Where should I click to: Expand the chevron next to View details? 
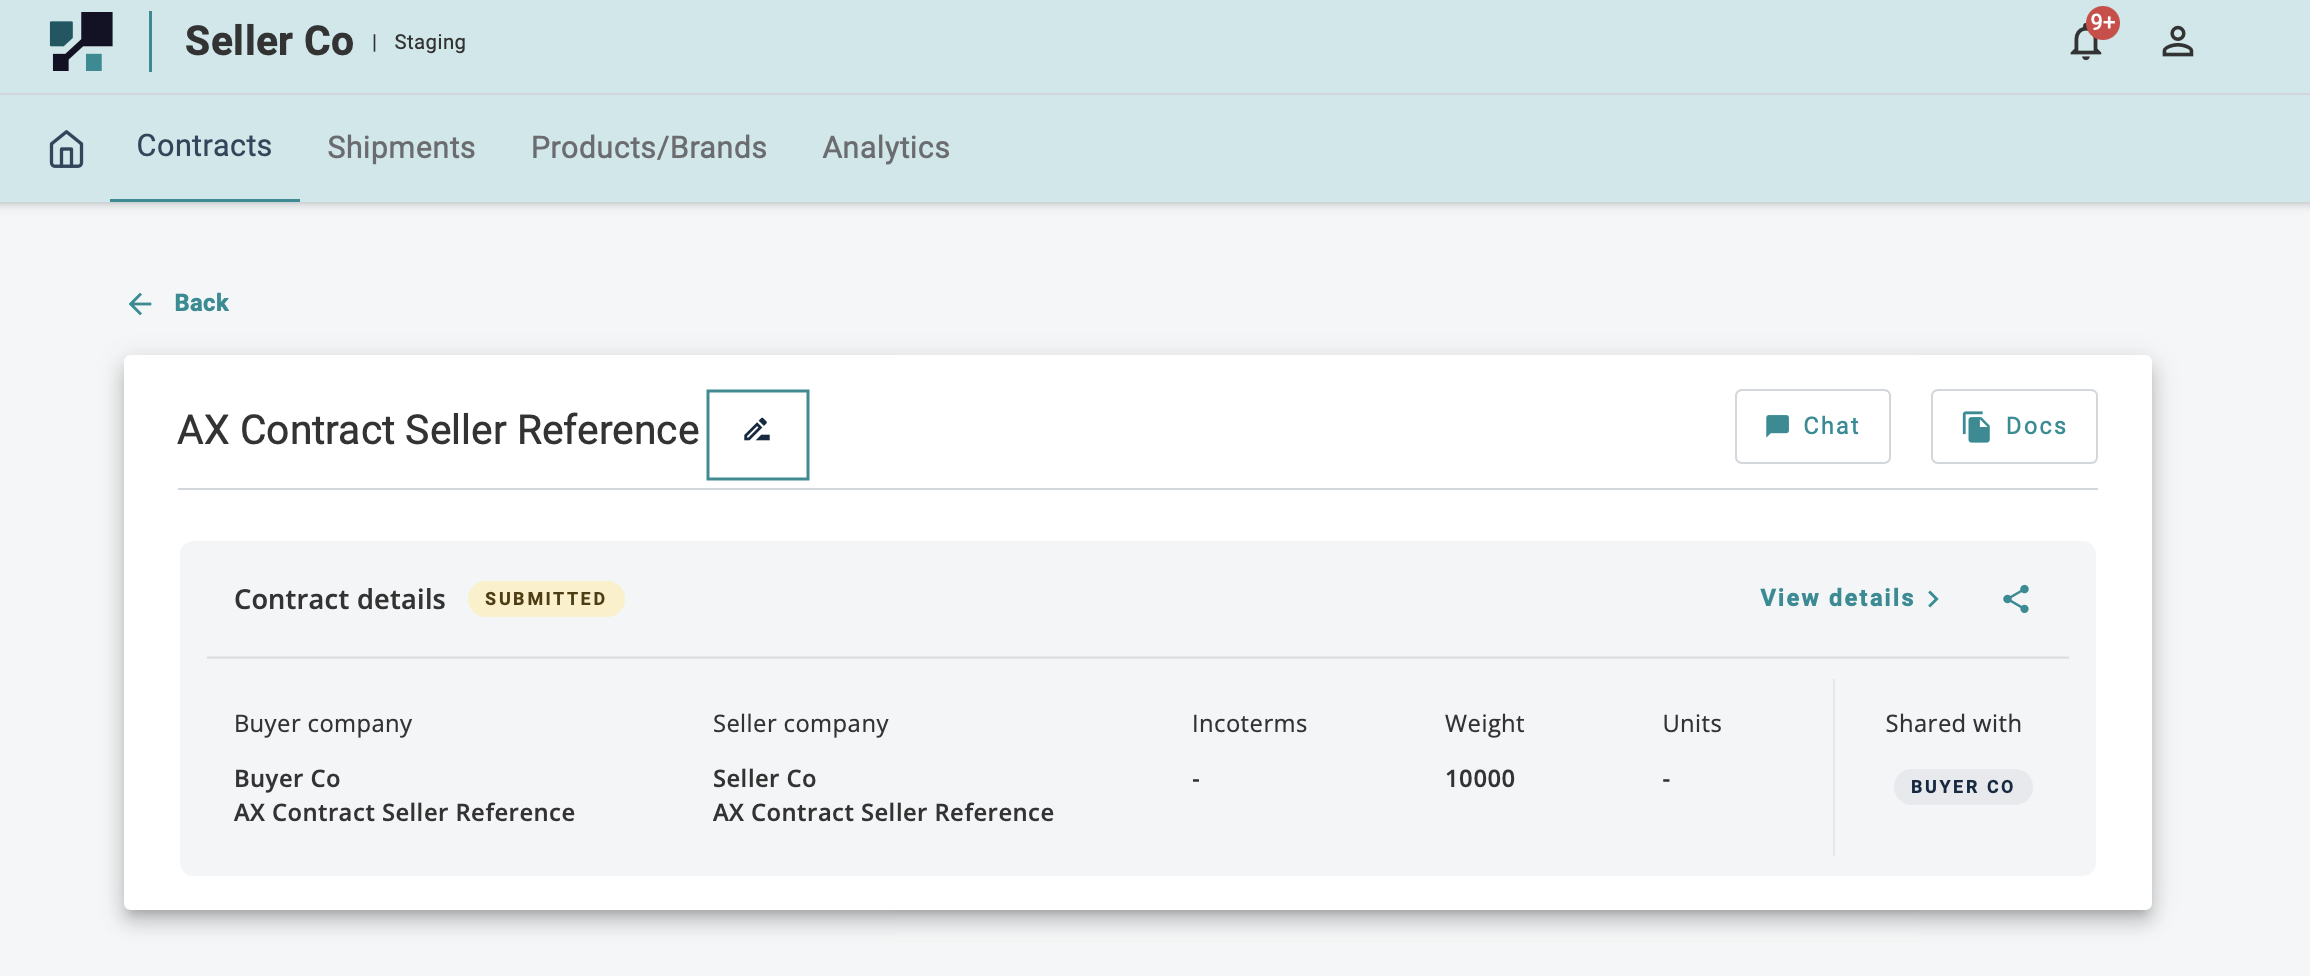pos(1934,599)
